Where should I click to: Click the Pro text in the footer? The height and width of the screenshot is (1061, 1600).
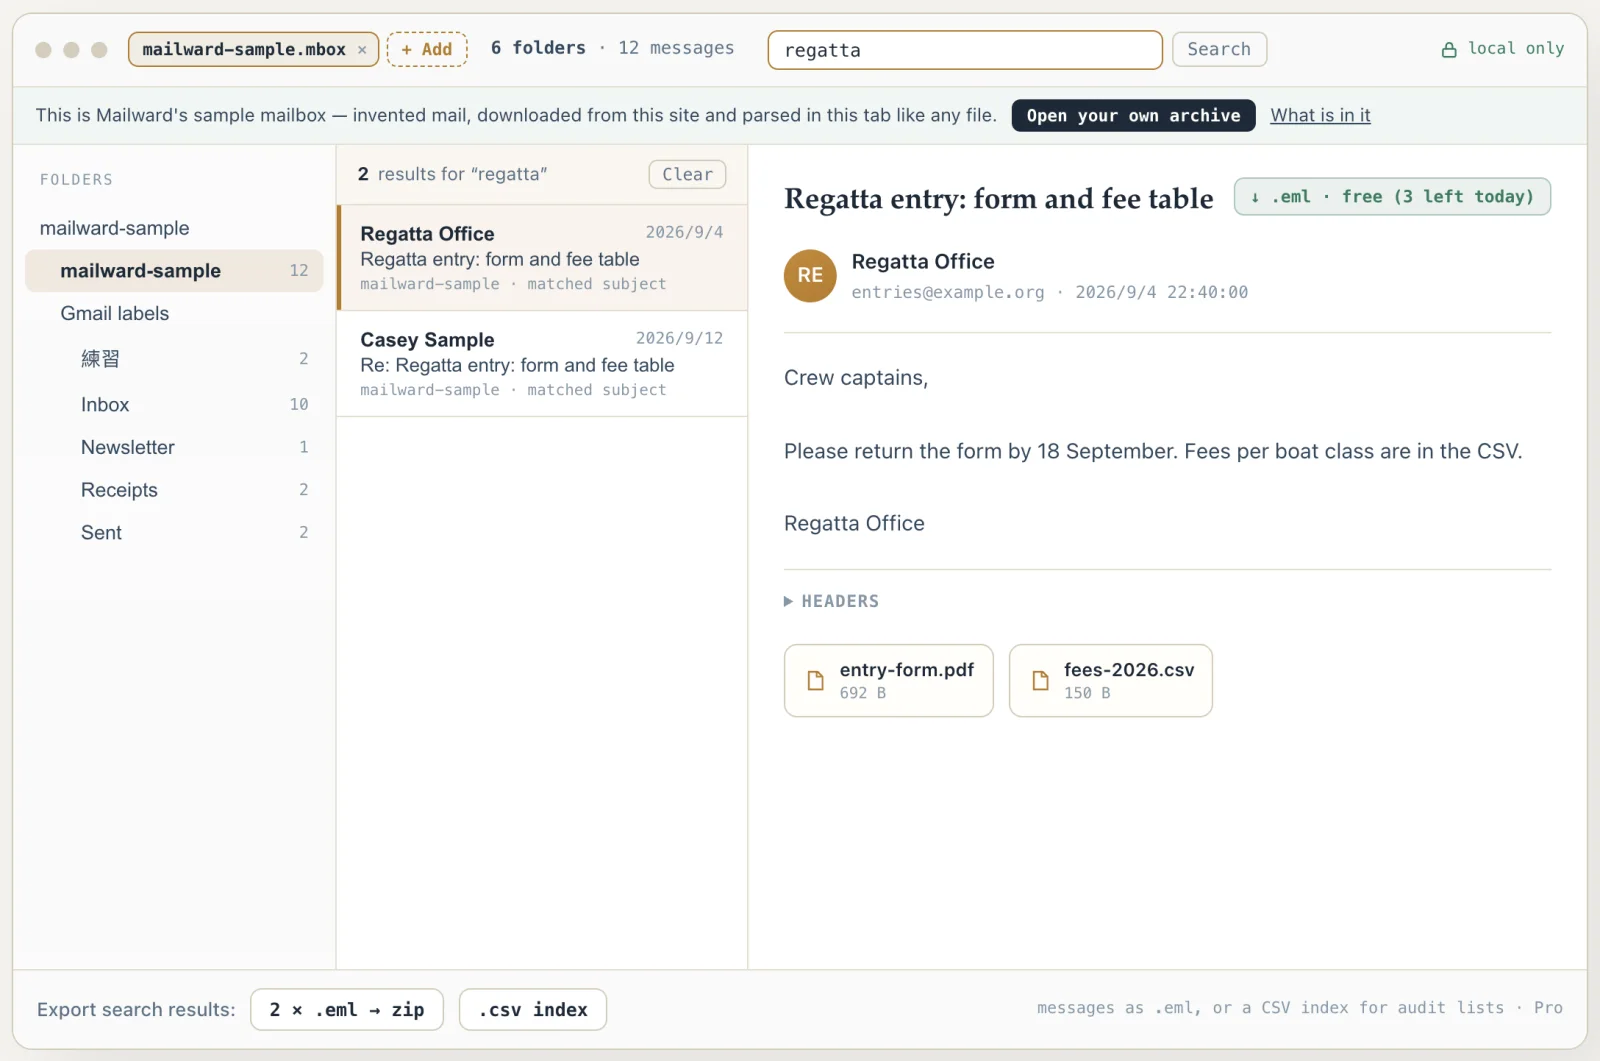point(1548,1008)
